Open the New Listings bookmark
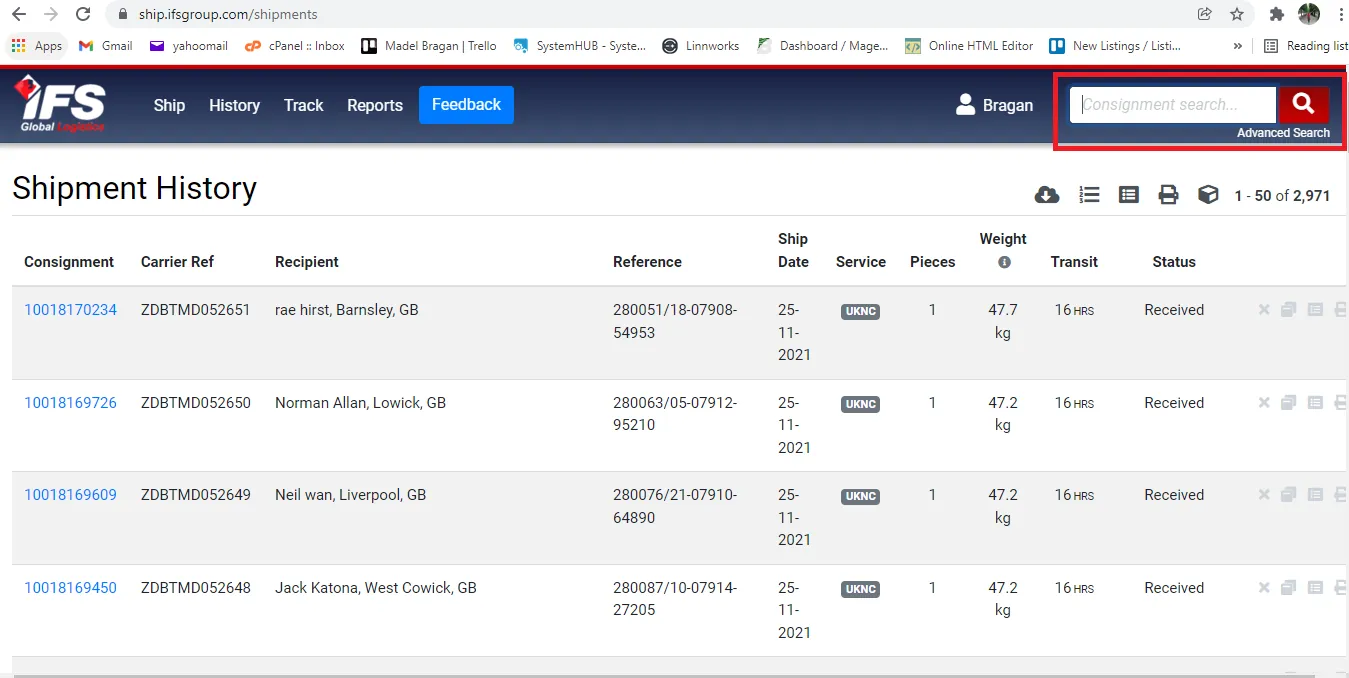The image size is (1349, 678). (1115, 46)
